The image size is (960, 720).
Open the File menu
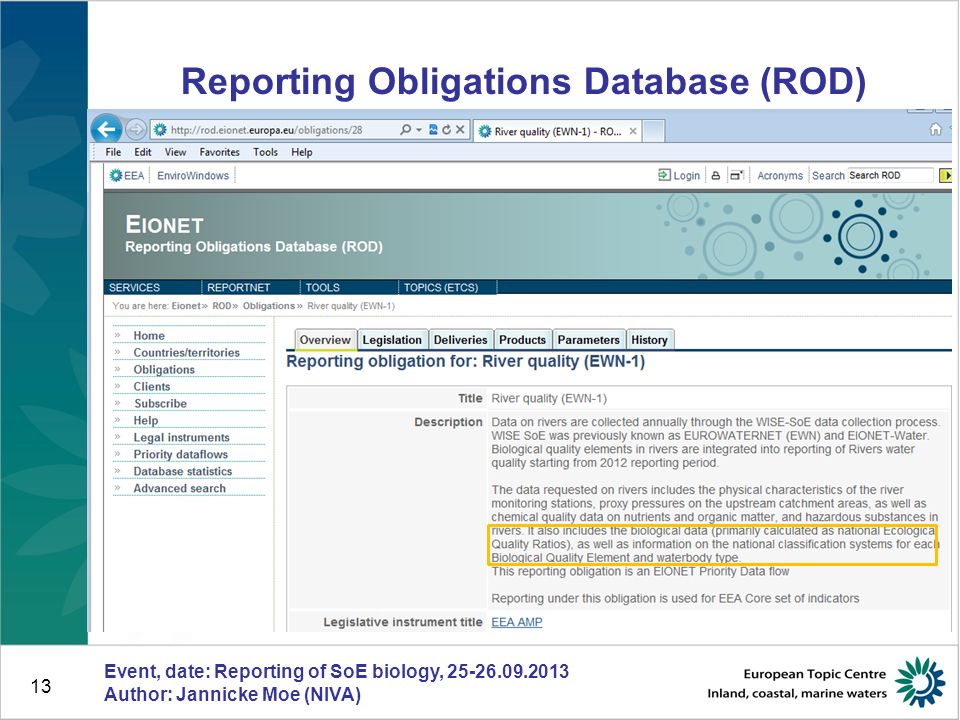[x=113, y=152]
